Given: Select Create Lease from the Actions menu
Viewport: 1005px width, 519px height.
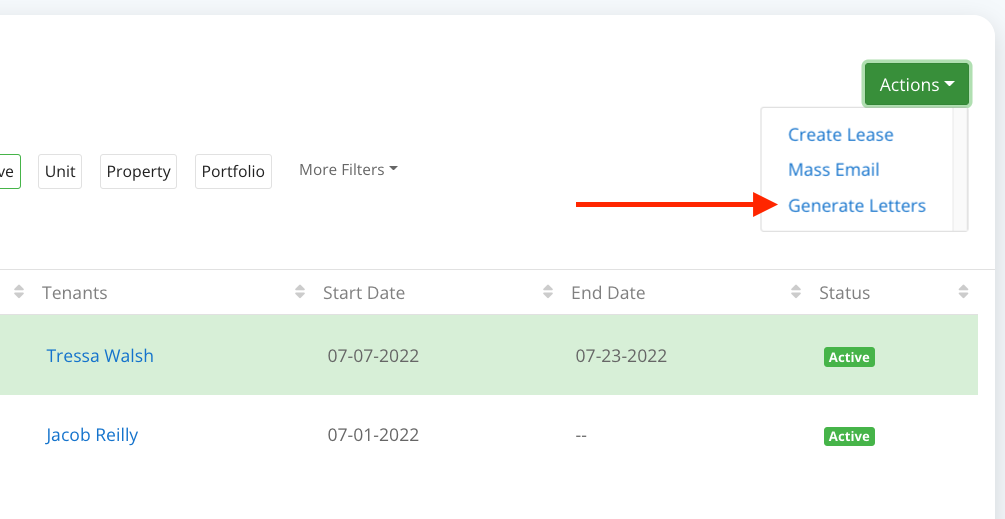Looking at the screenshot, I should point(840,135).
